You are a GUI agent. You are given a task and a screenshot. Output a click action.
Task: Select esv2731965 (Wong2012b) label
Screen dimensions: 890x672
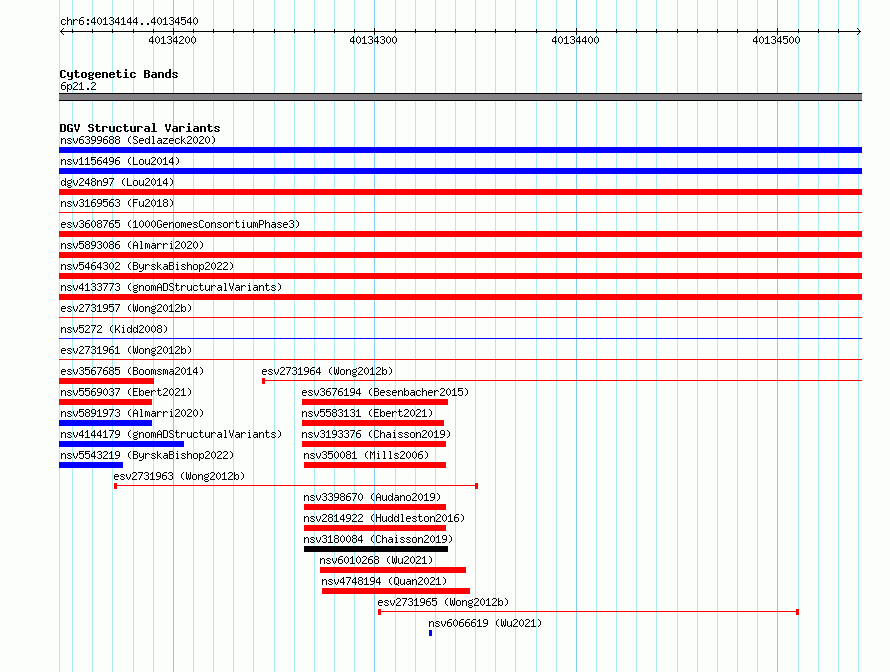click(443, 602)
